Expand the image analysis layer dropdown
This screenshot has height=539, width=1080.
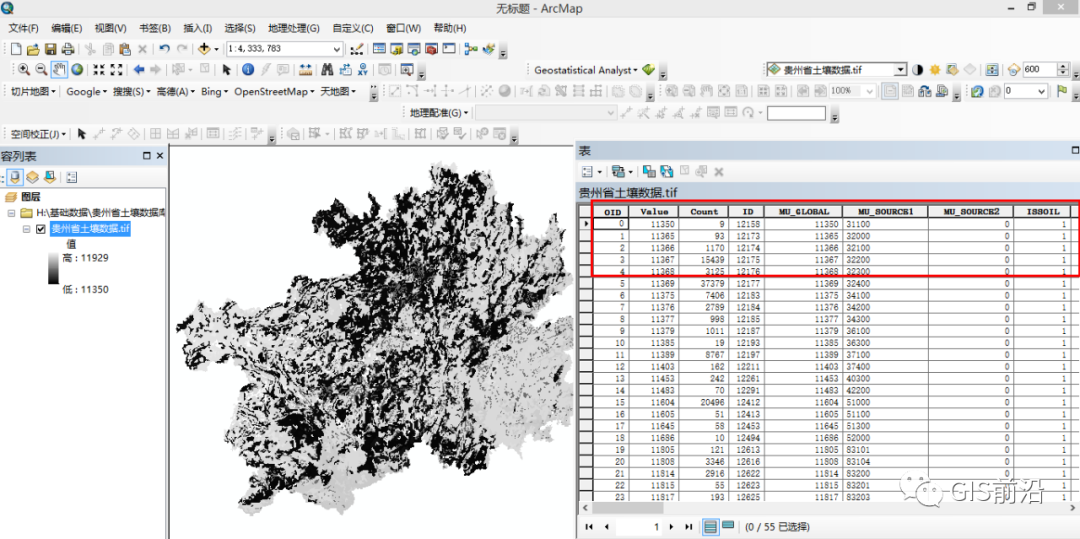click(x=899, y=70)
